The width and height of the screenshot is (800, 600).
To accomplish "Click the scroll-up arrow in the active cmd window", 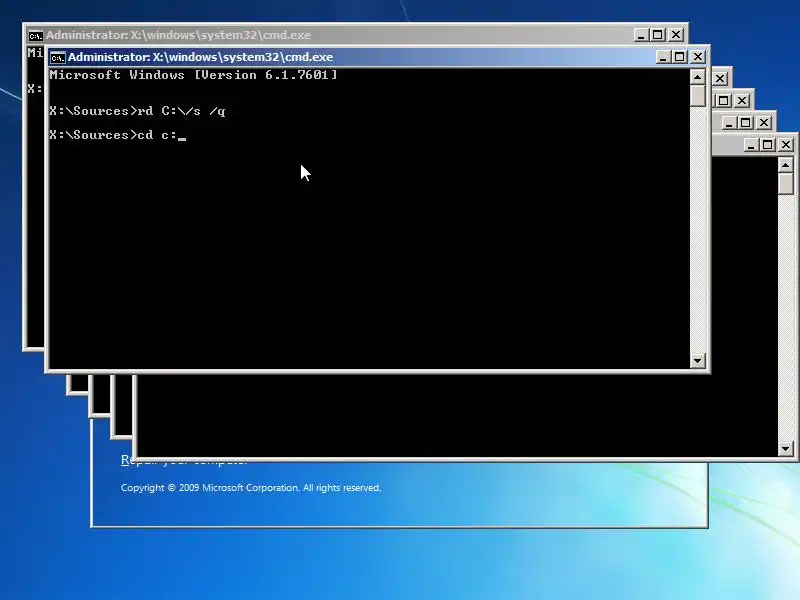I will click(x=697, y=77).
